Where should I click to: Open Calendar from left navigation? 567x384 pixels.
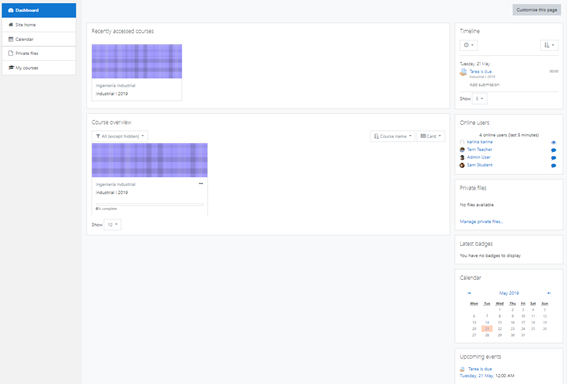pyautogui.click(x=39, y=39)
